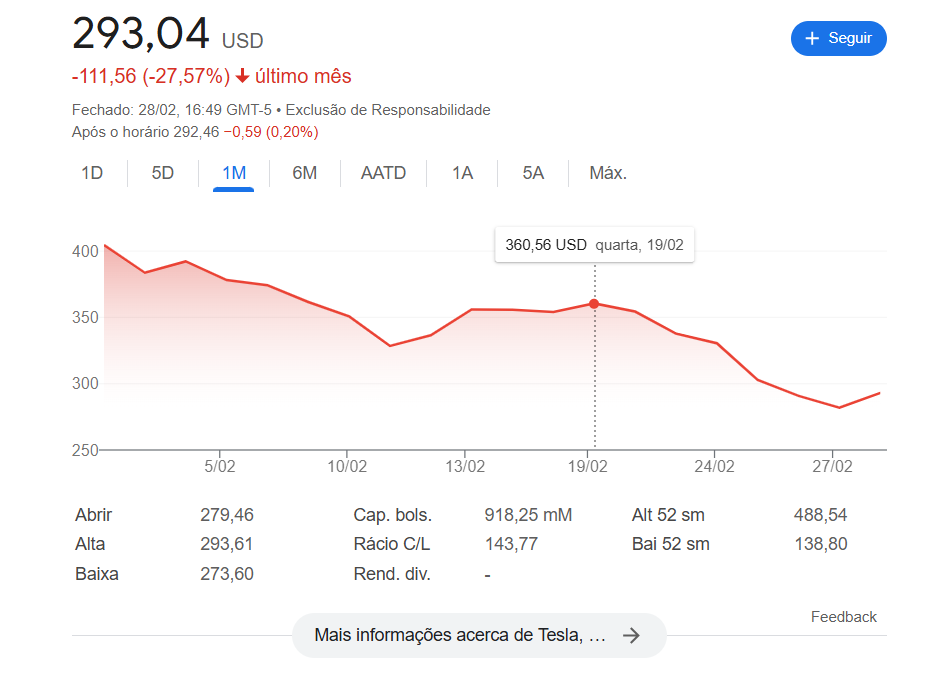Click the Cap. bols. label
Image resolution: width=945 pixels, height=675 pixels.
point(392,515)
